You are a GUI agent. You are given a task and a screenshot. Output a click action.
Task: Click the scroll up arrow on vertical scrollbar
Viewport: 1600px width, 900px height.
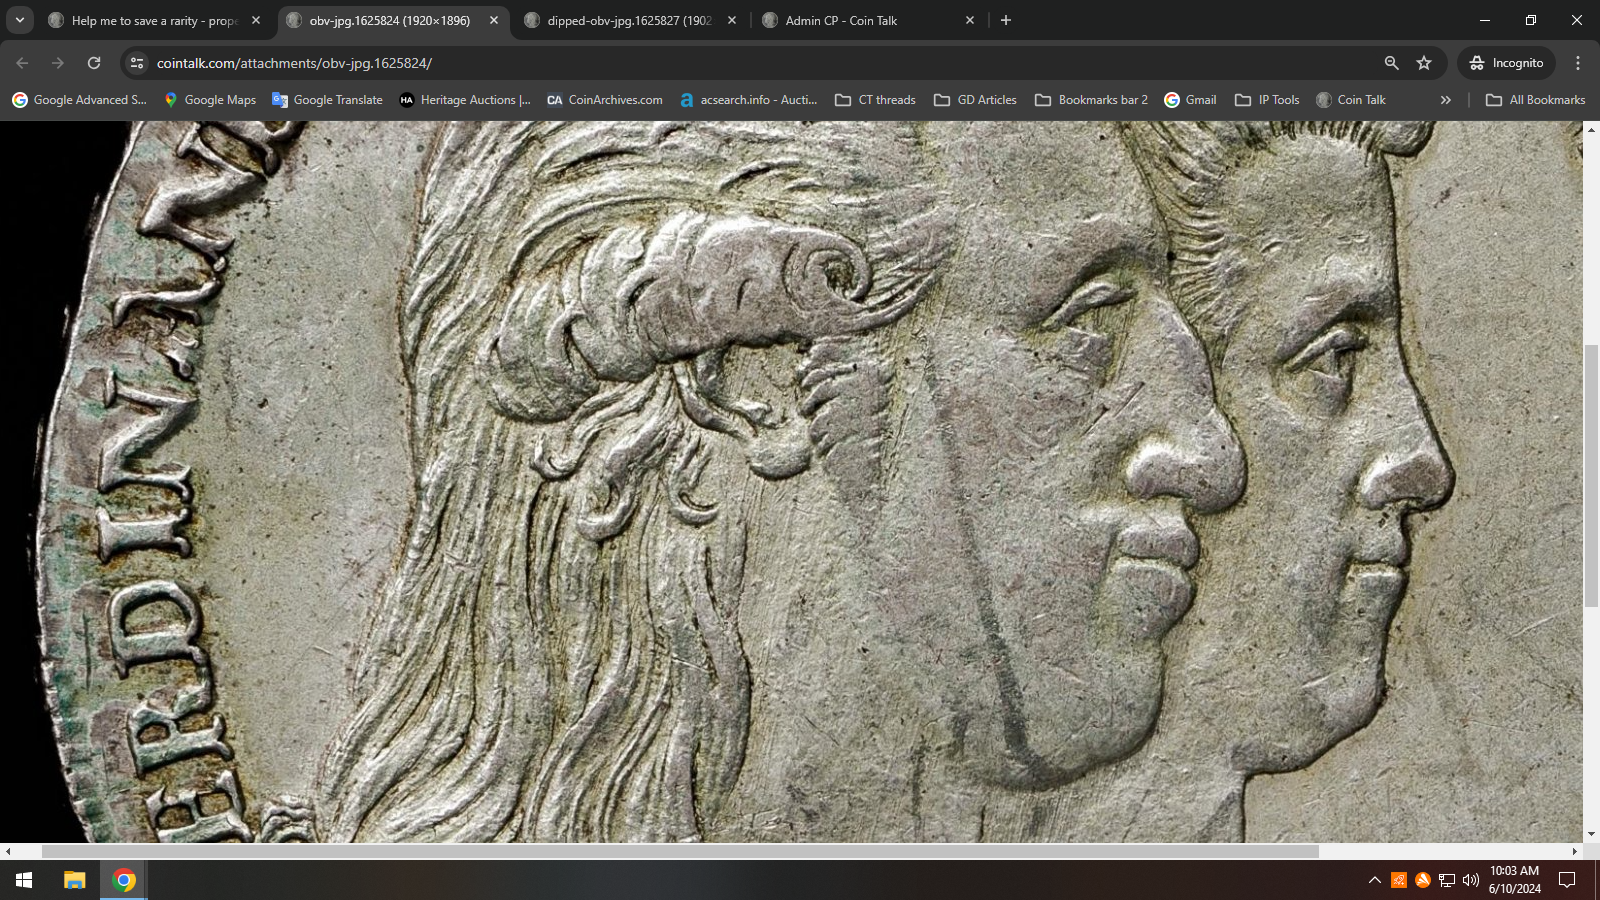tap(1591, 129)
